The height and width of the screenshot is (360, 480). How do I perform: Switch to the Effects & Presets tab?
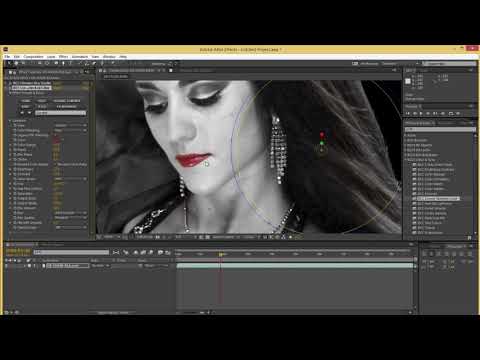[419, 123]
